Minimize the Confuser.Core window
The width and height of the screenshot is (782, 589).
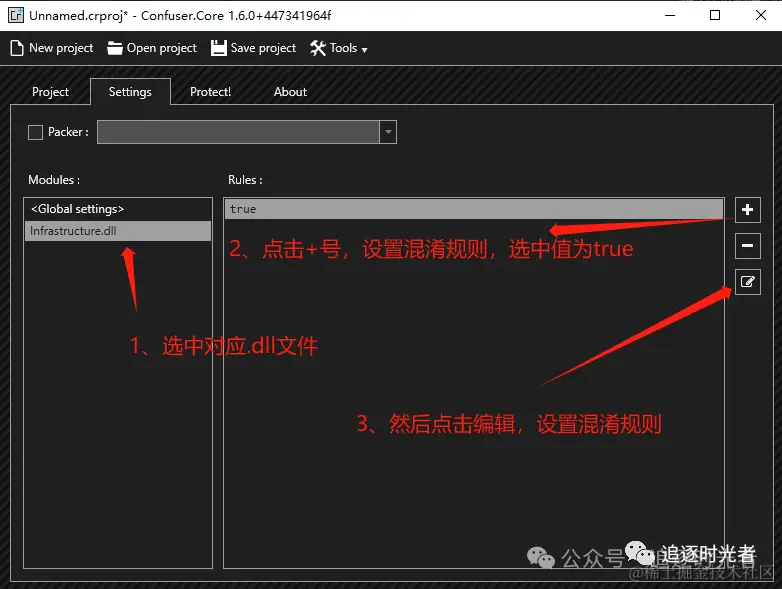pos(670,15)
